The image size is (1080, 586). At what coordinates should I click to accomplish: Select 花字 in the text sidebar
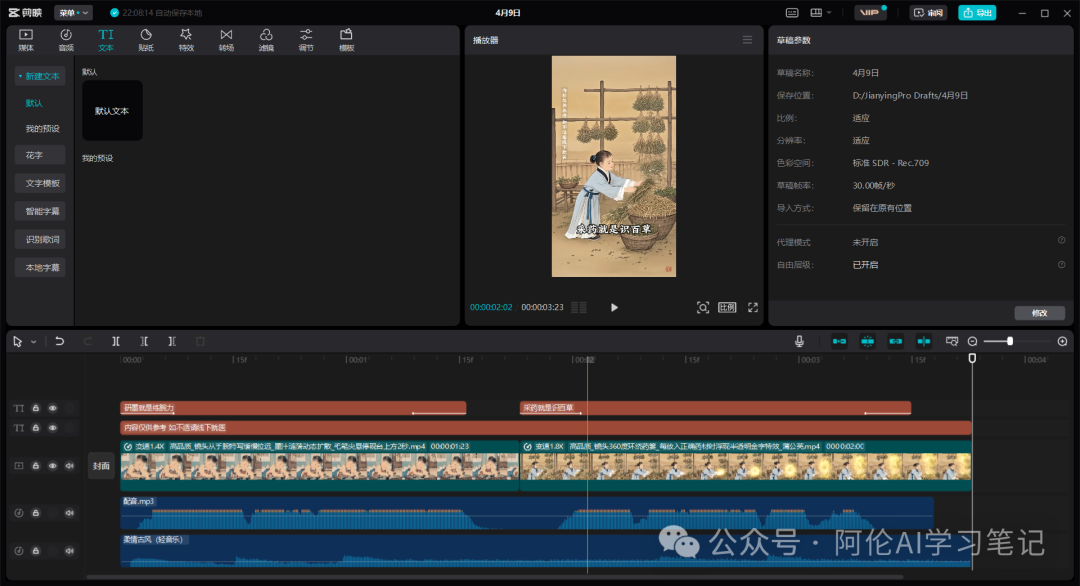(x=40, y=155)
